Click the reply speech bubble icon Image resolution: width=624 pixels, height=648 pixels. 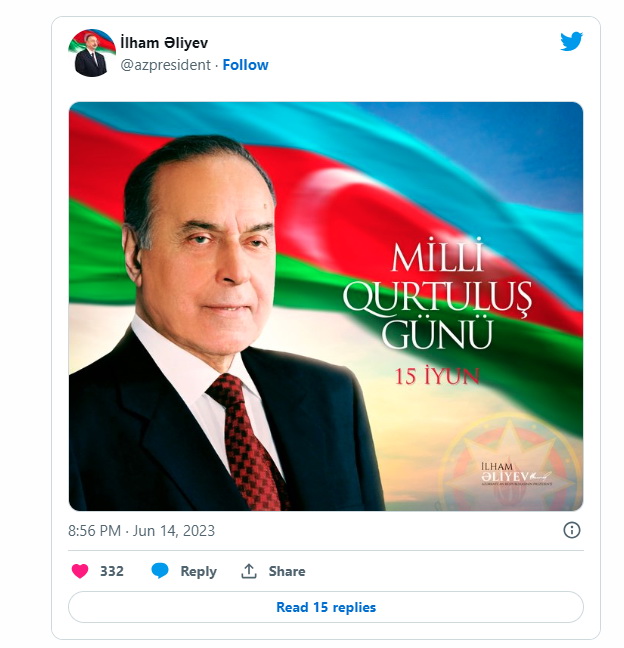pyautogui.click(x=160, y=571)
